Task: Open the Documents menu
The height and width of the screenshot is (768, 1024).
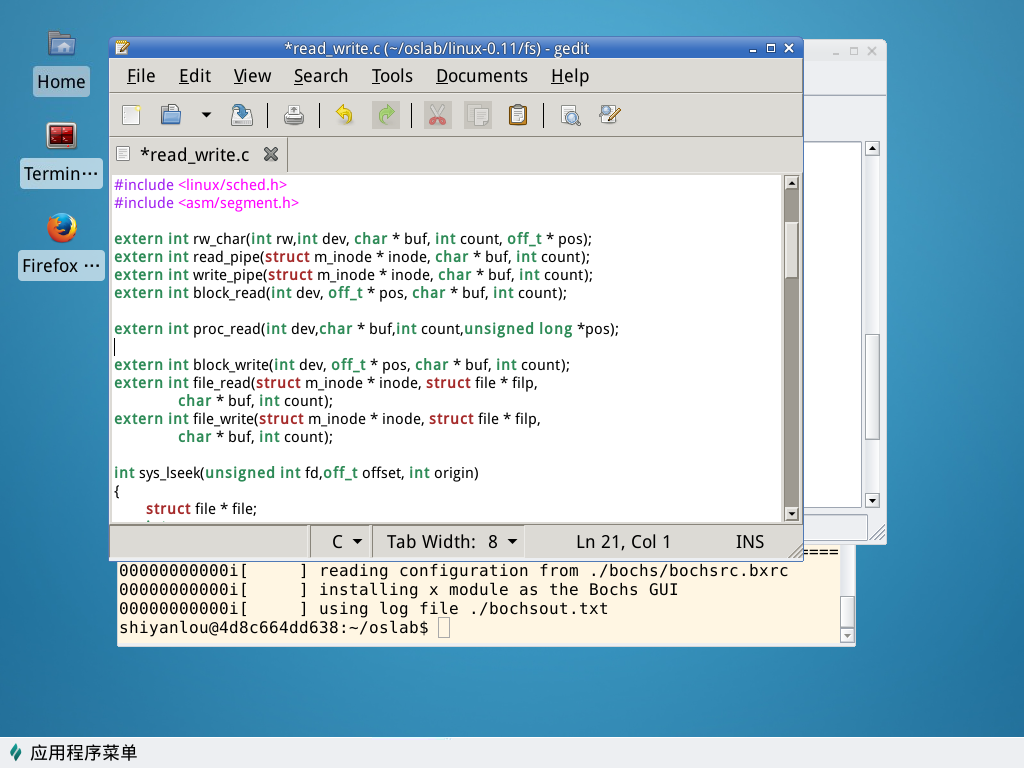Action: pyautogui.click(x=481, y=76)
